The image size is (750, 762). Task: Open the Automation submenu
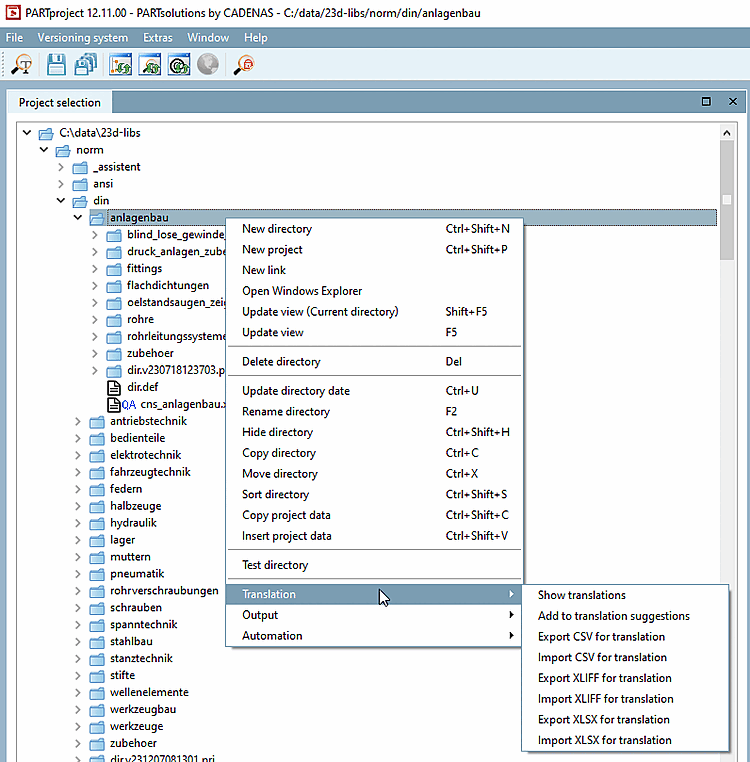pyautogui.click(x=374, y=636)
